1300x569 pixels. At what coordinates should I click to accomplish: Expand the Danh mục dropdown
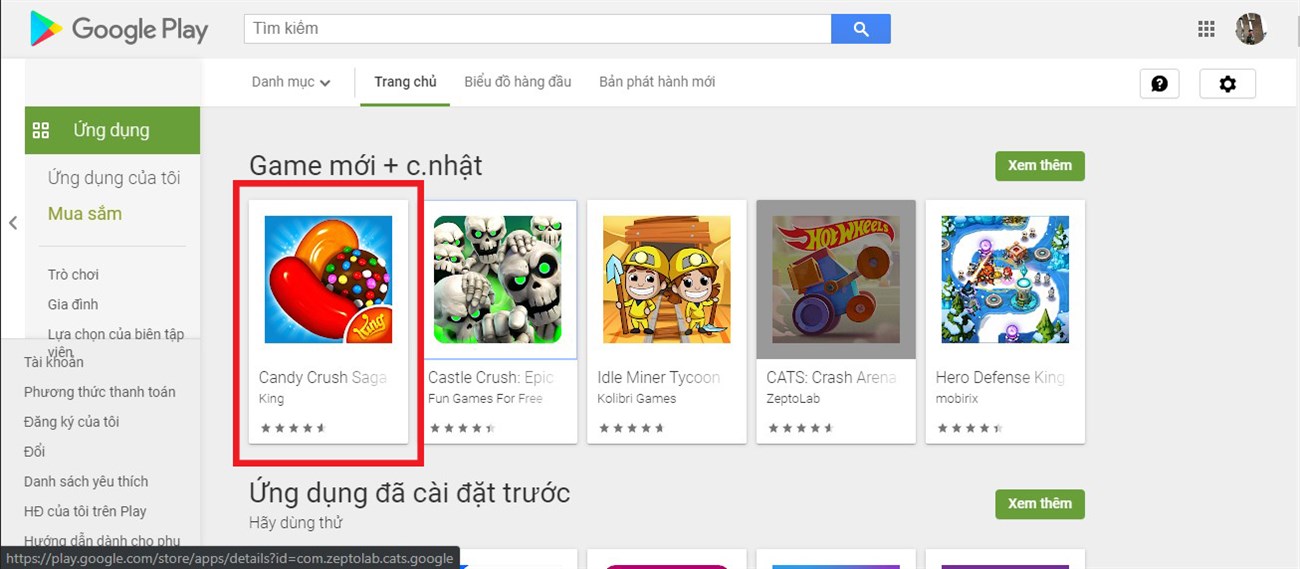coord(291,82)
